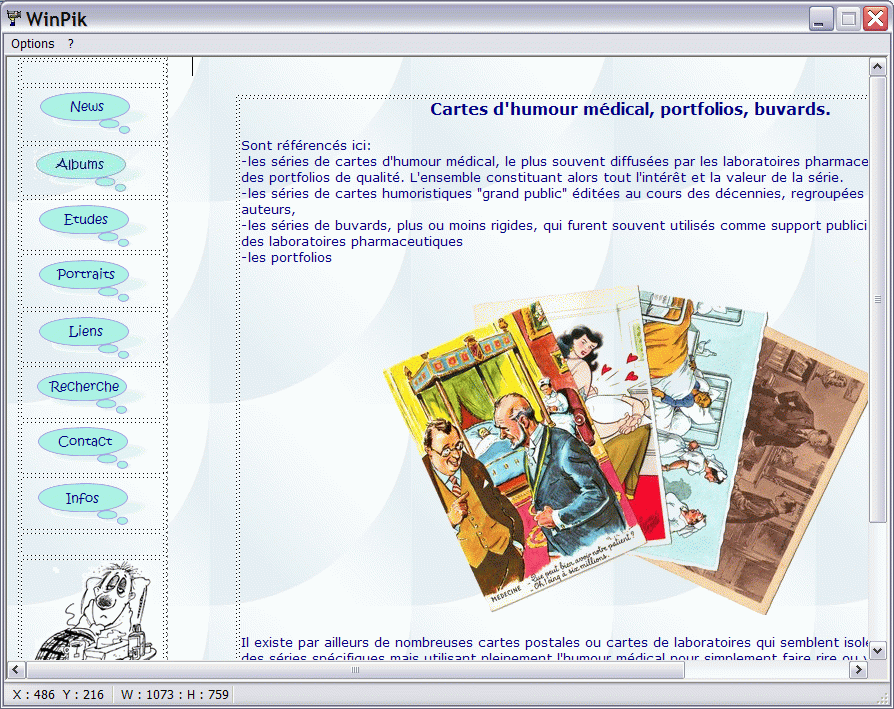Click status bar 'W : 1073 : H : 759'
The height and width of the screenshot is (709, 894).
tap(174, 695)
